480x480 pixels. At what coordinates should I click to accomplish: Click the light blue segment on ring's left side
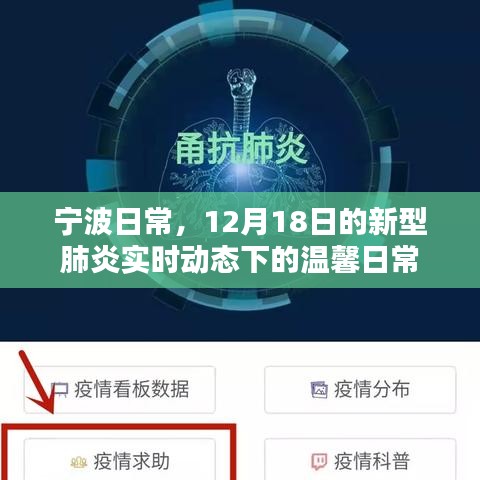(x=95, y=175)
